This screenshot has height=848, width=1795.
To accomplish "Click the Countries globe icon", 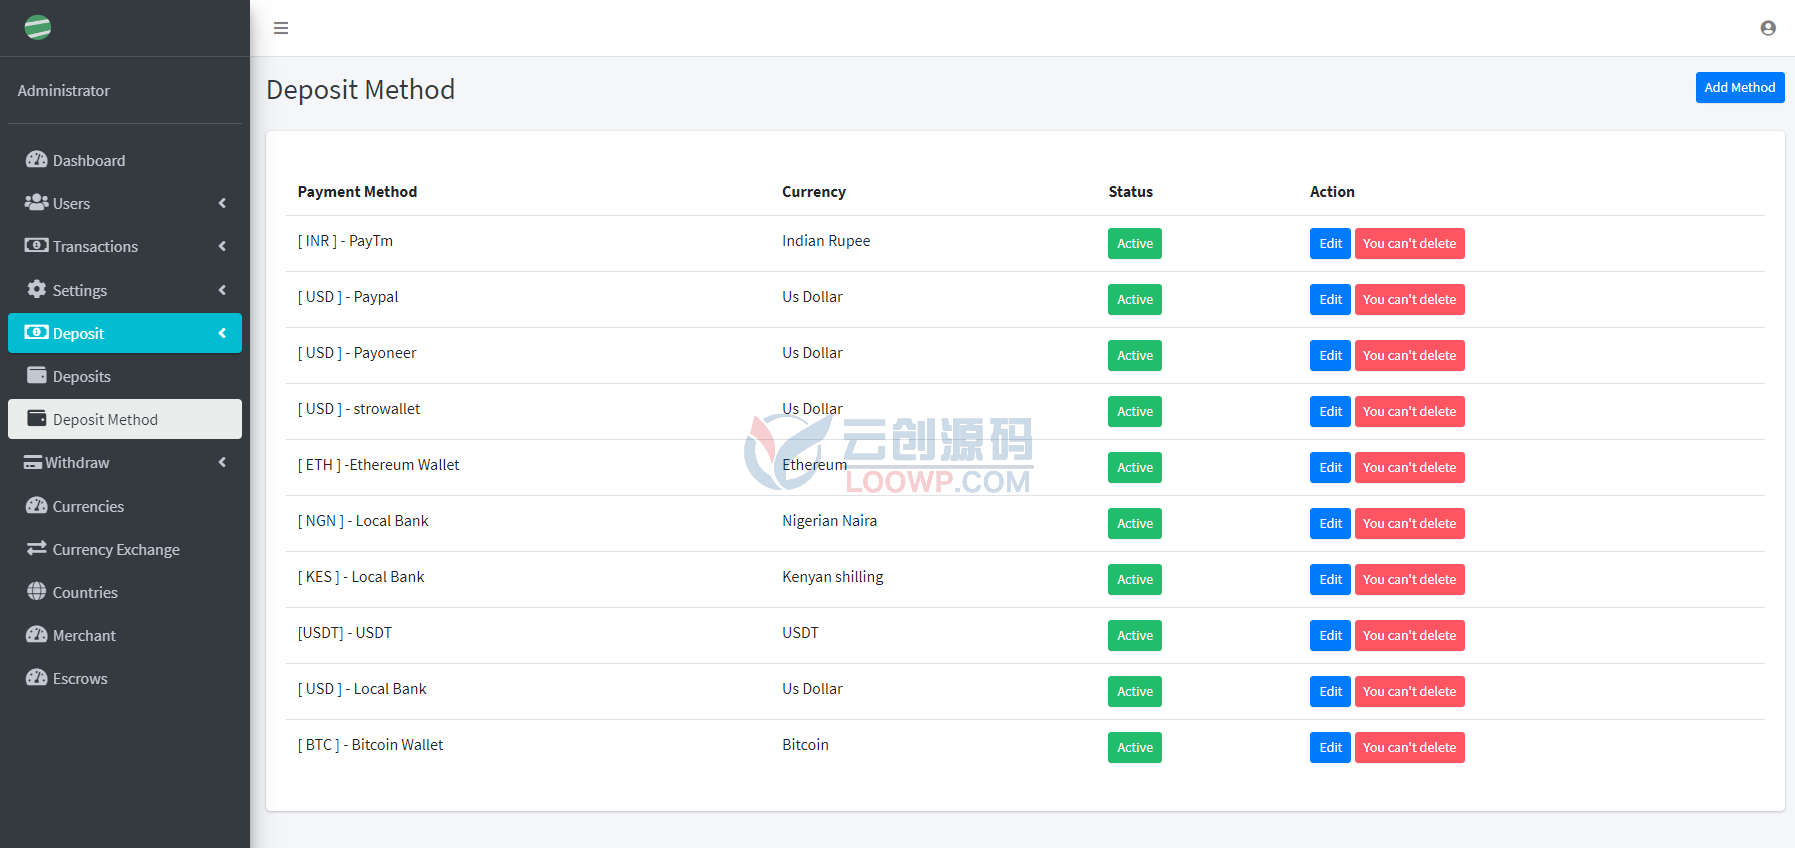I will [x=37, y=592].
